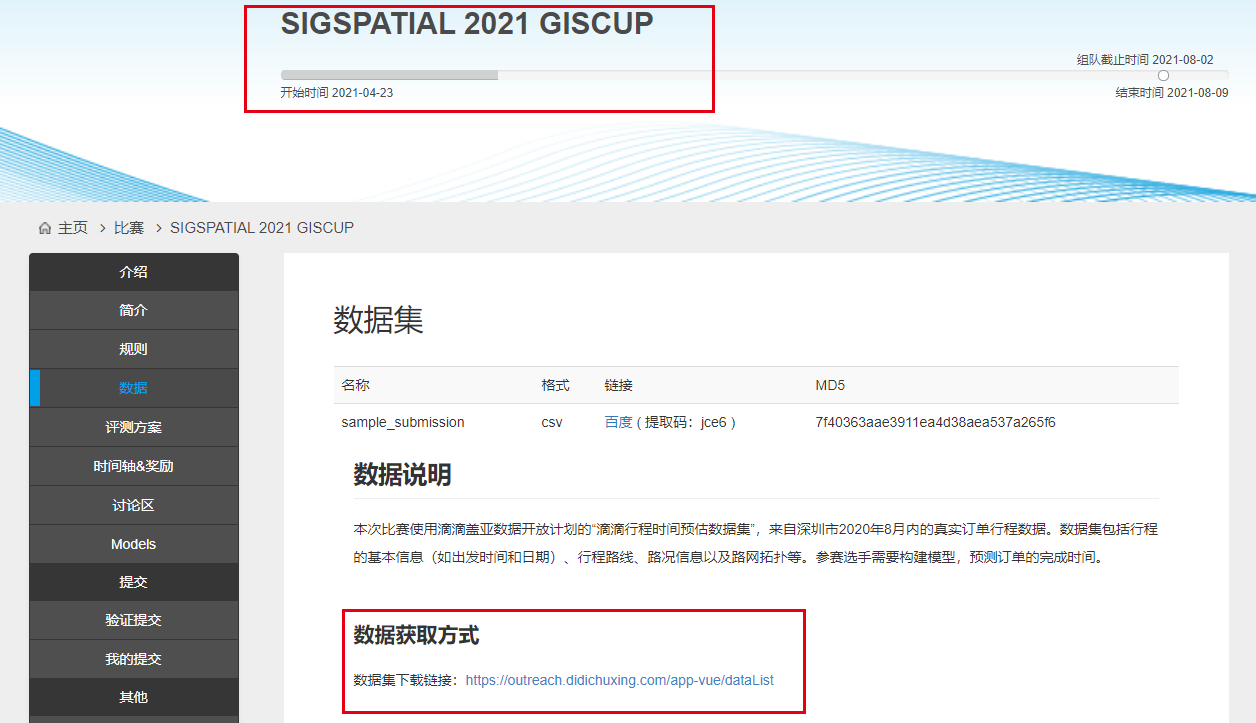Open the 评测方案 sidebar item

[x=134, y=427]
